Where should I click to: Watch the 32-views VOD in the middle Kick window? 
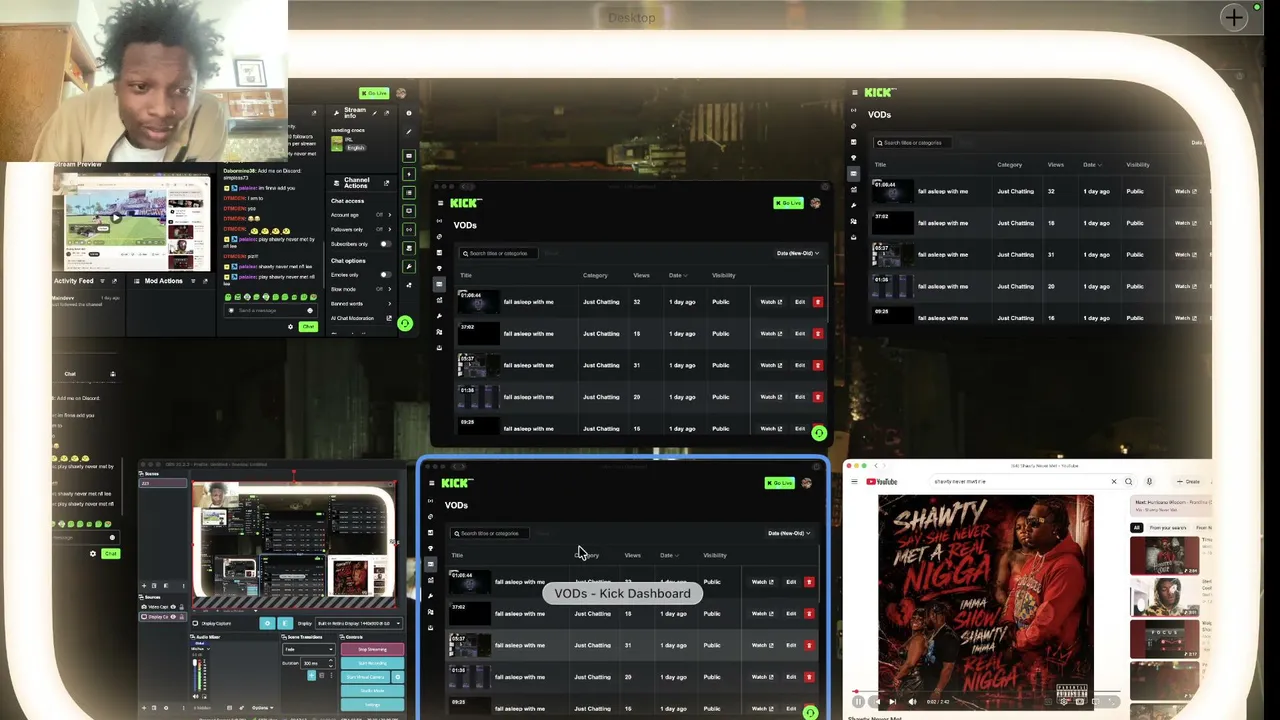click(771, 302)
